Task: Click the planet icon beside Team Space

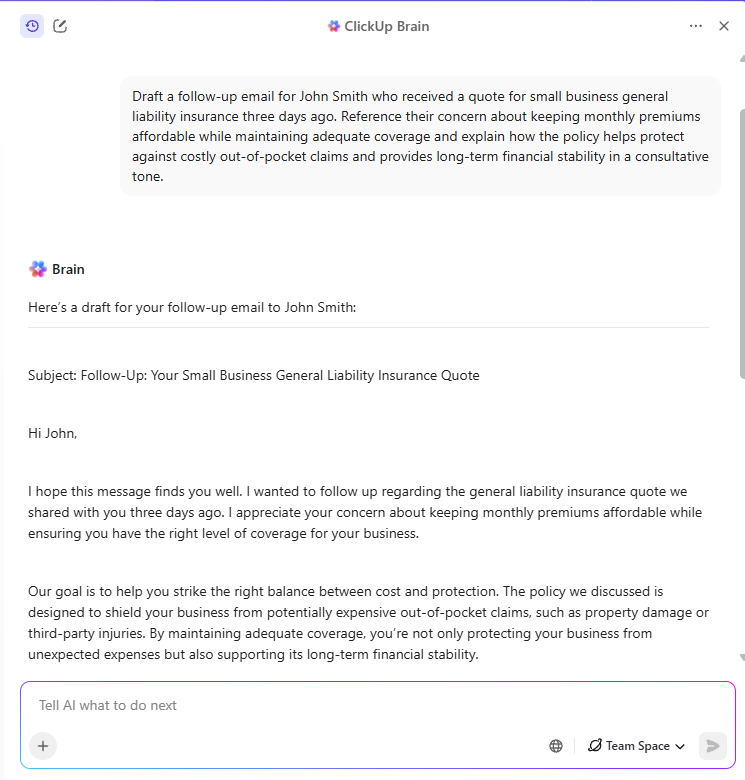Action: coord(595,746)
